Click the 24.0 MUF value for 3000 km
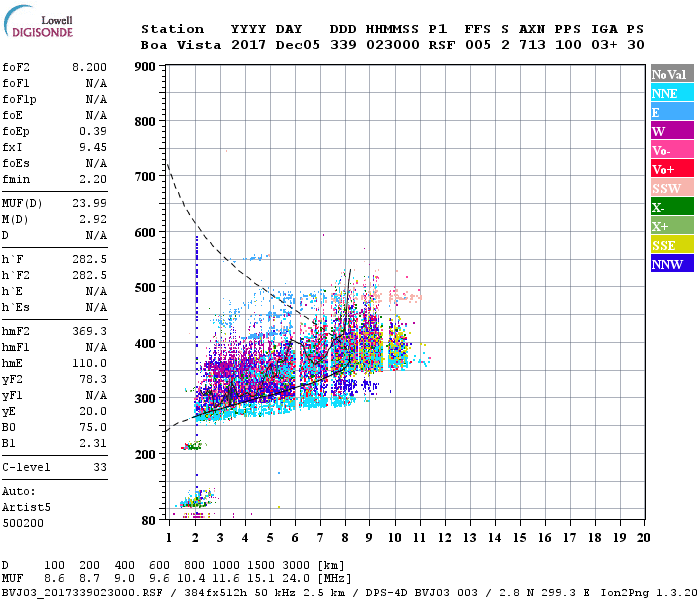Viewport: 700px width, 600px height. tap(296, 579)
